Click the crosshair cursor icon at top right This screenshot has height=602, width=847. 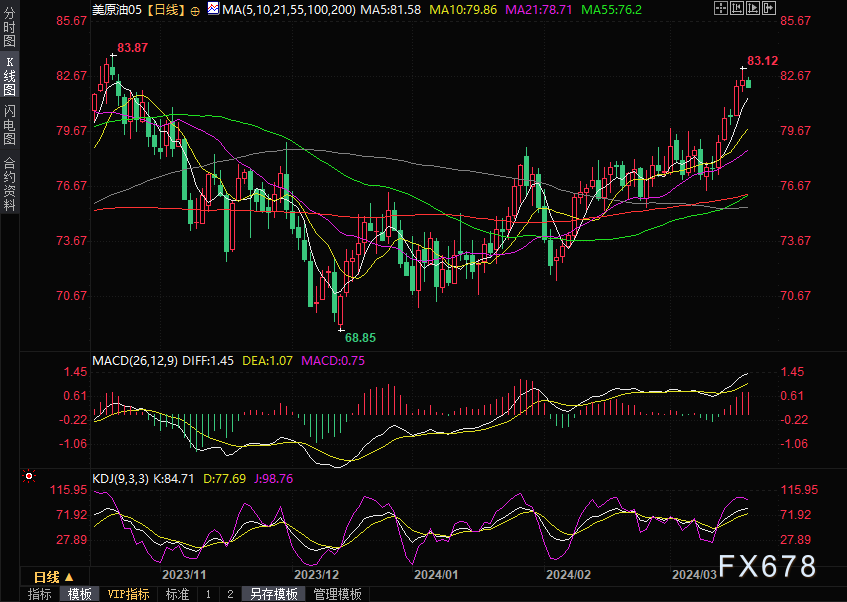click(x=721, y=8)
